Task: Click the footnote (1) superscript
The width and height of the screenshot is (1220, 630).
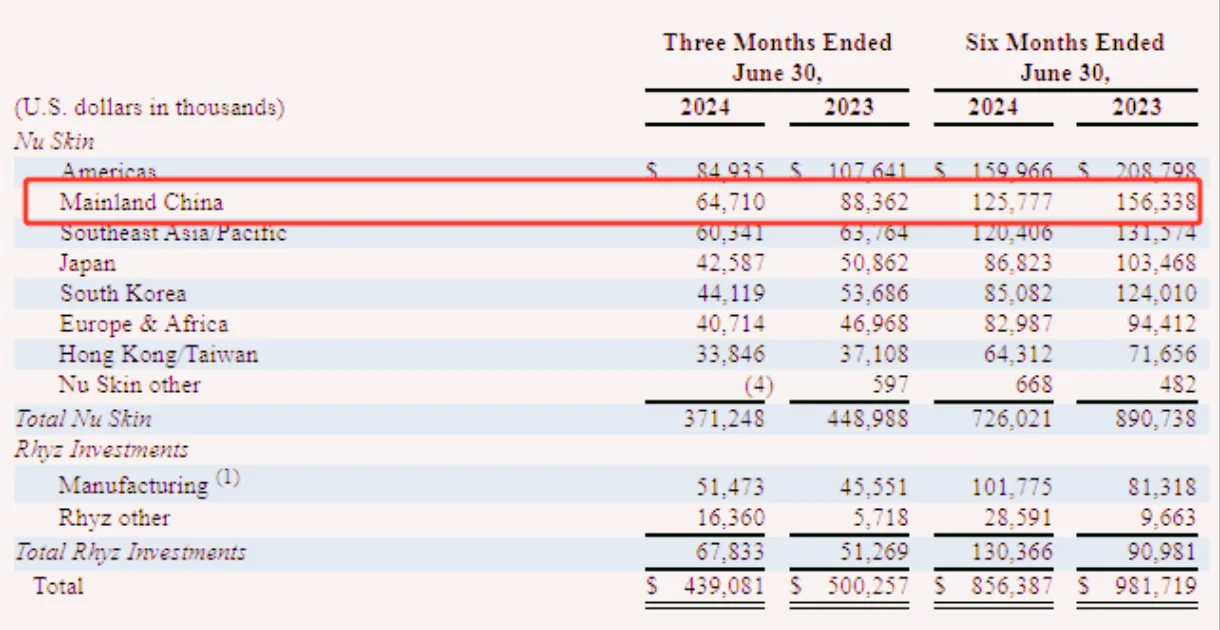Action: click(x=227, y=478)
